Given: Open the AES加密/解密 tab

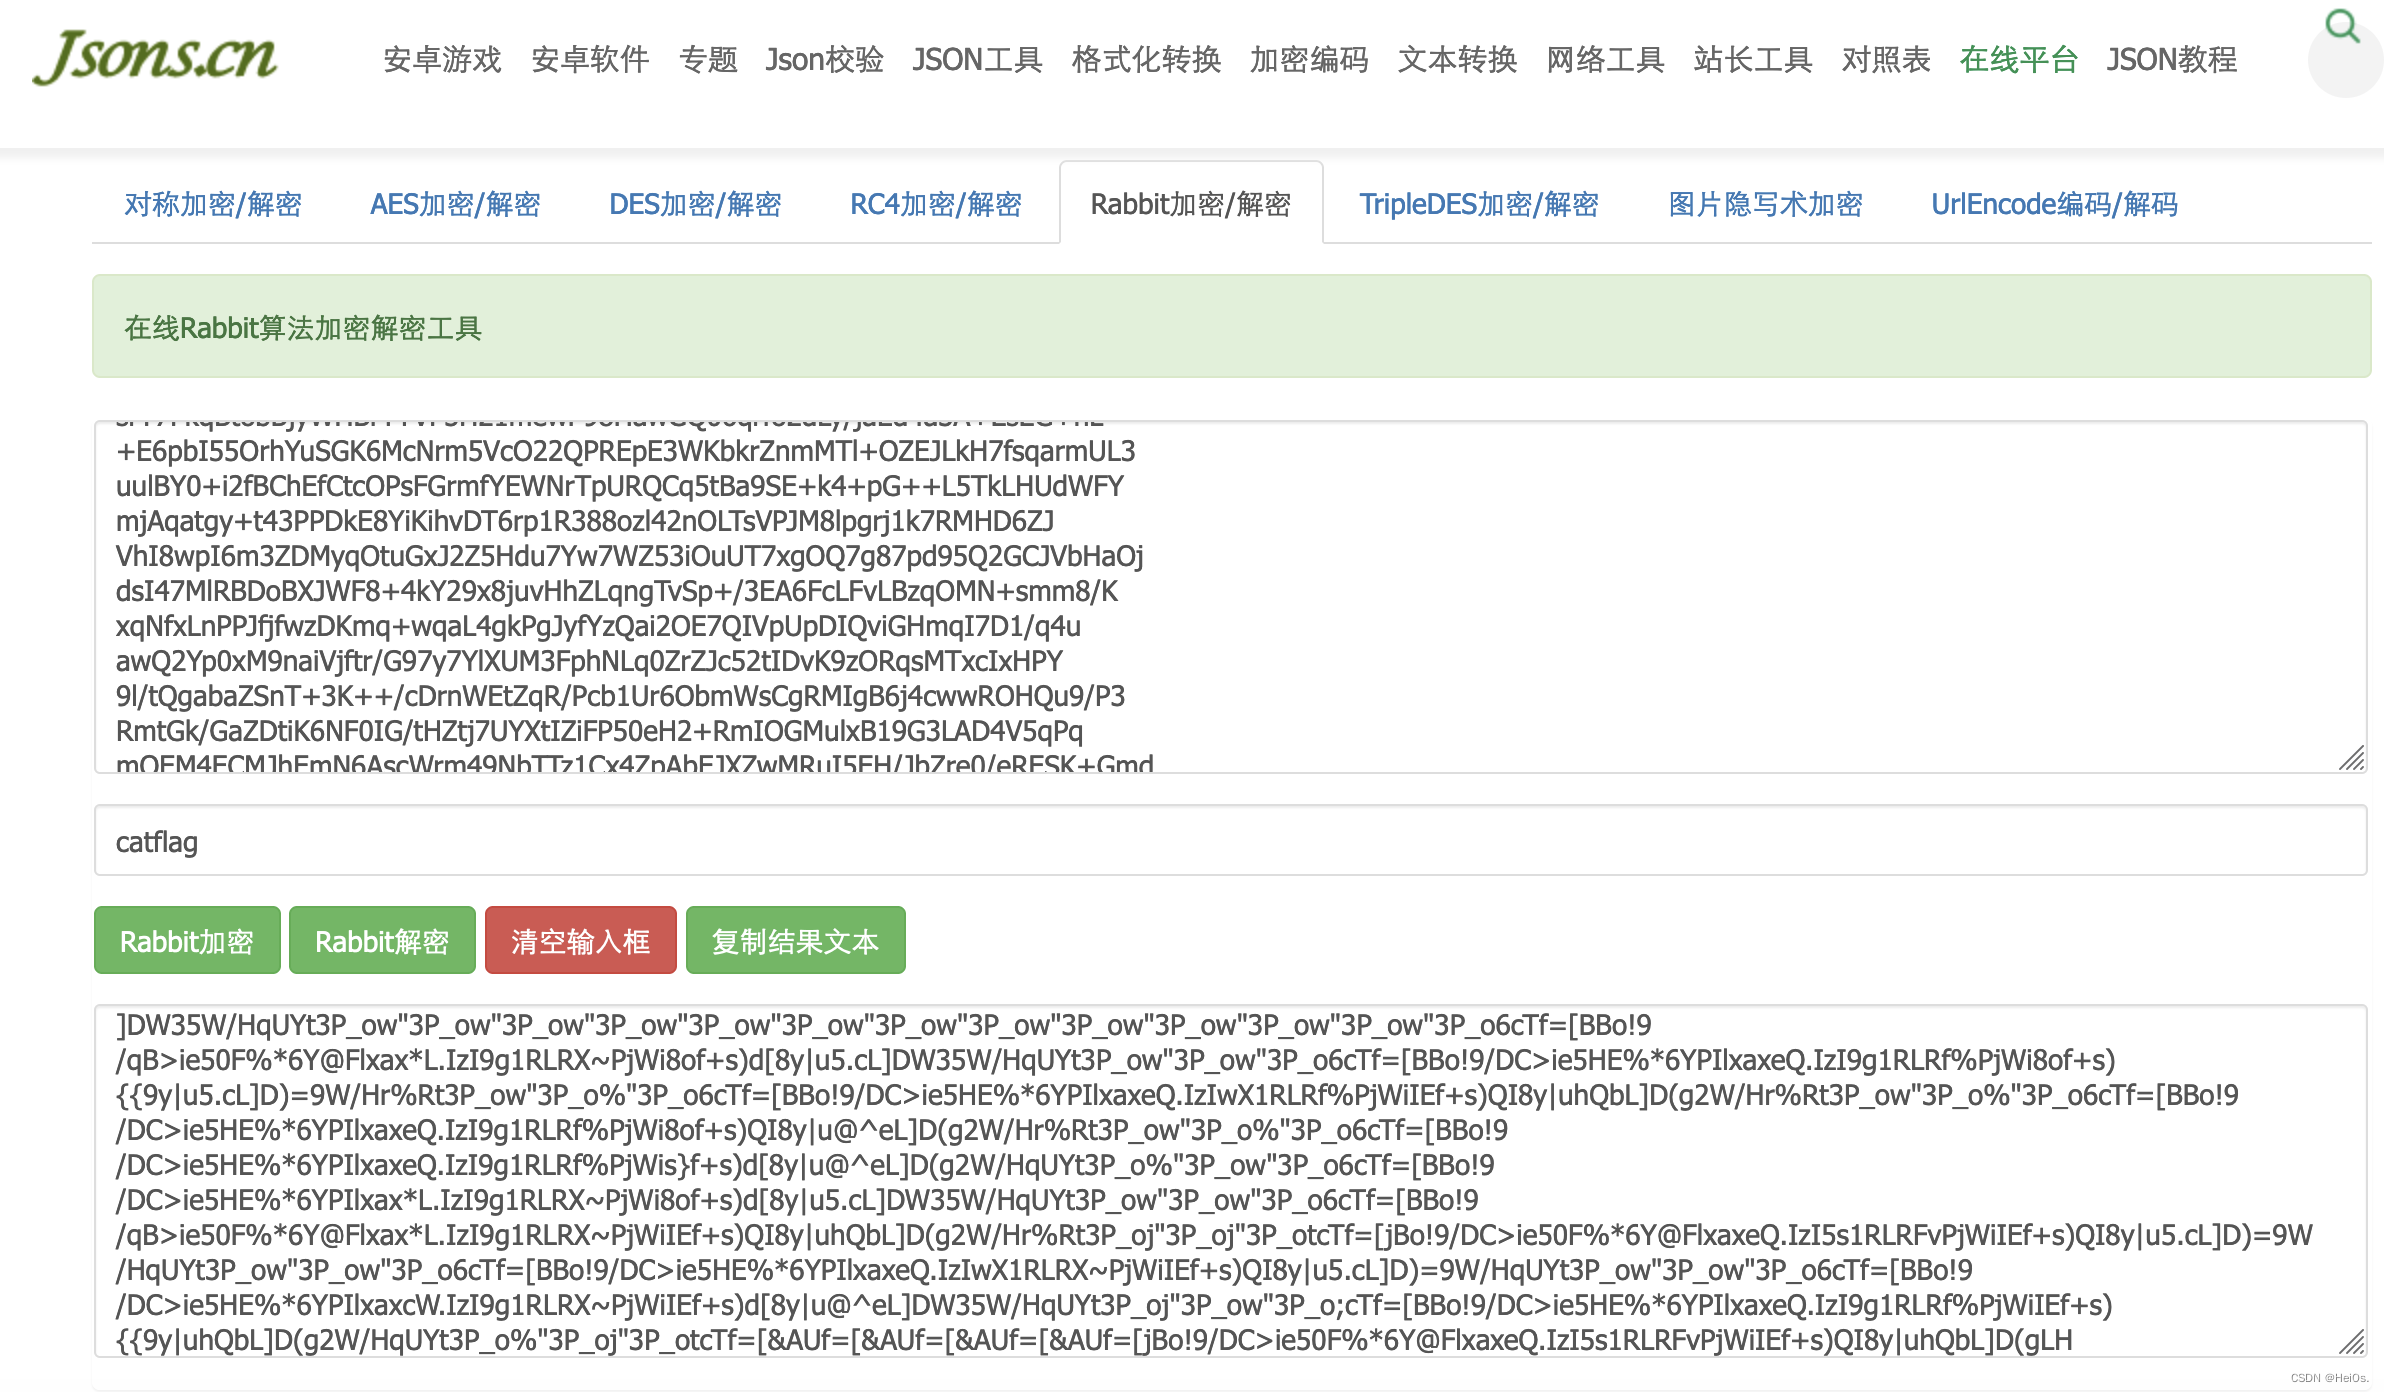Looking at the screenshot, I should (x=455, y=205).
